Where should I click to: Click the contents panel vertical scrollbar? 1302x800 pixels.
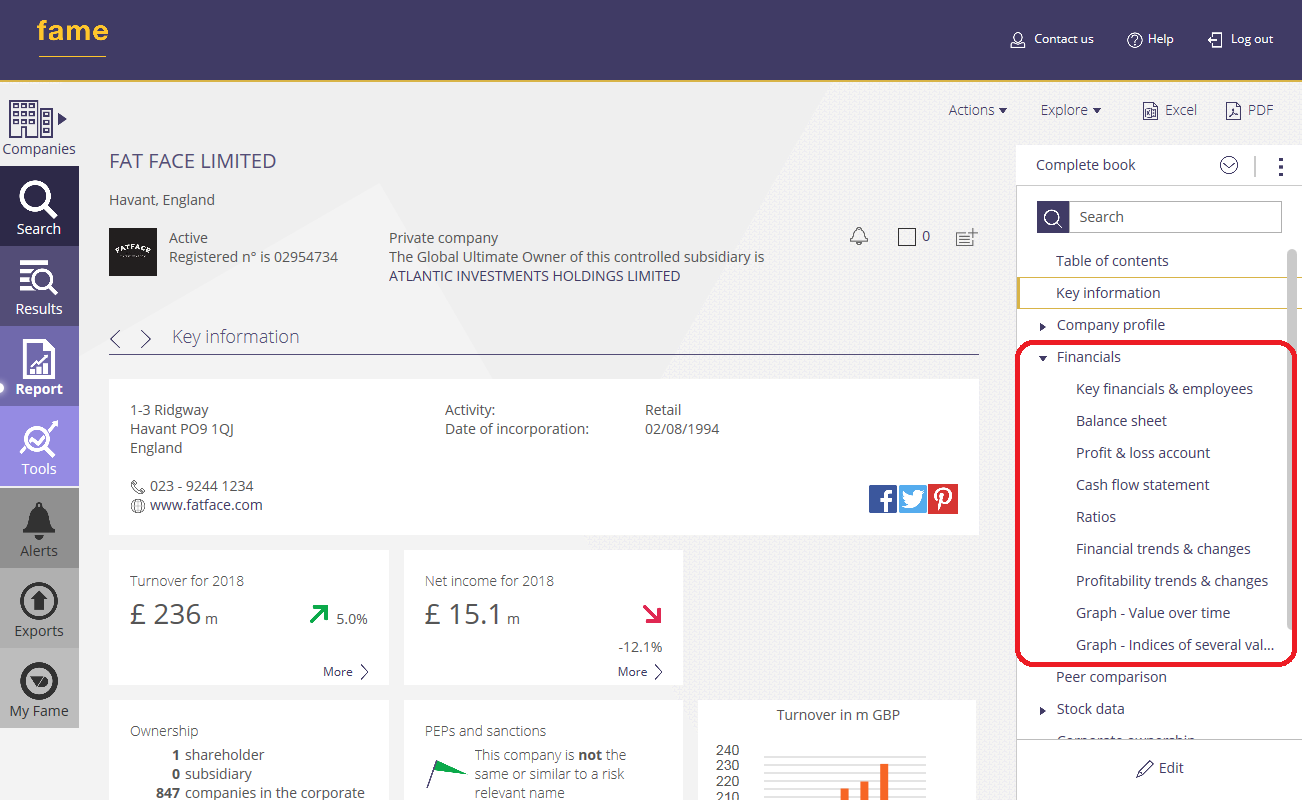[1292, 440]
